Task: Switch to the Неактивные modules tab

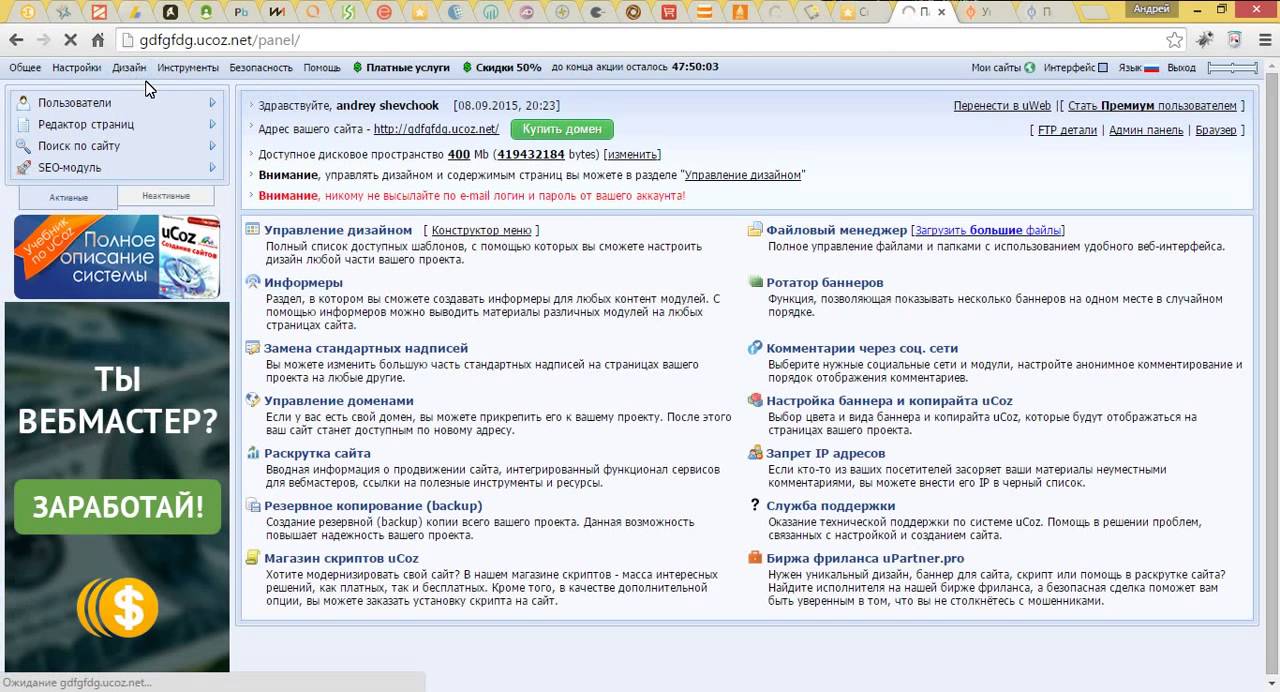Action: click(x=166, y=196)
